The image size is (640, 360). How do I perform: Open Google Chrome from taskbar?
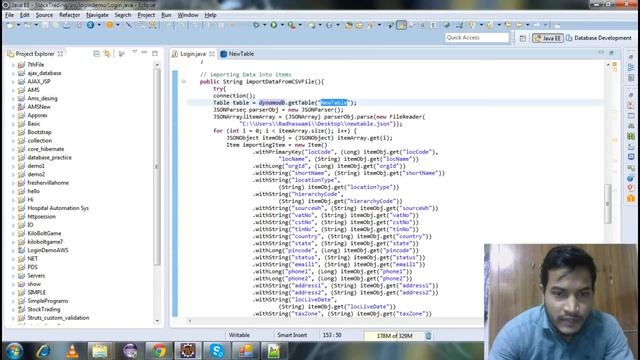[x=160, y=351]
